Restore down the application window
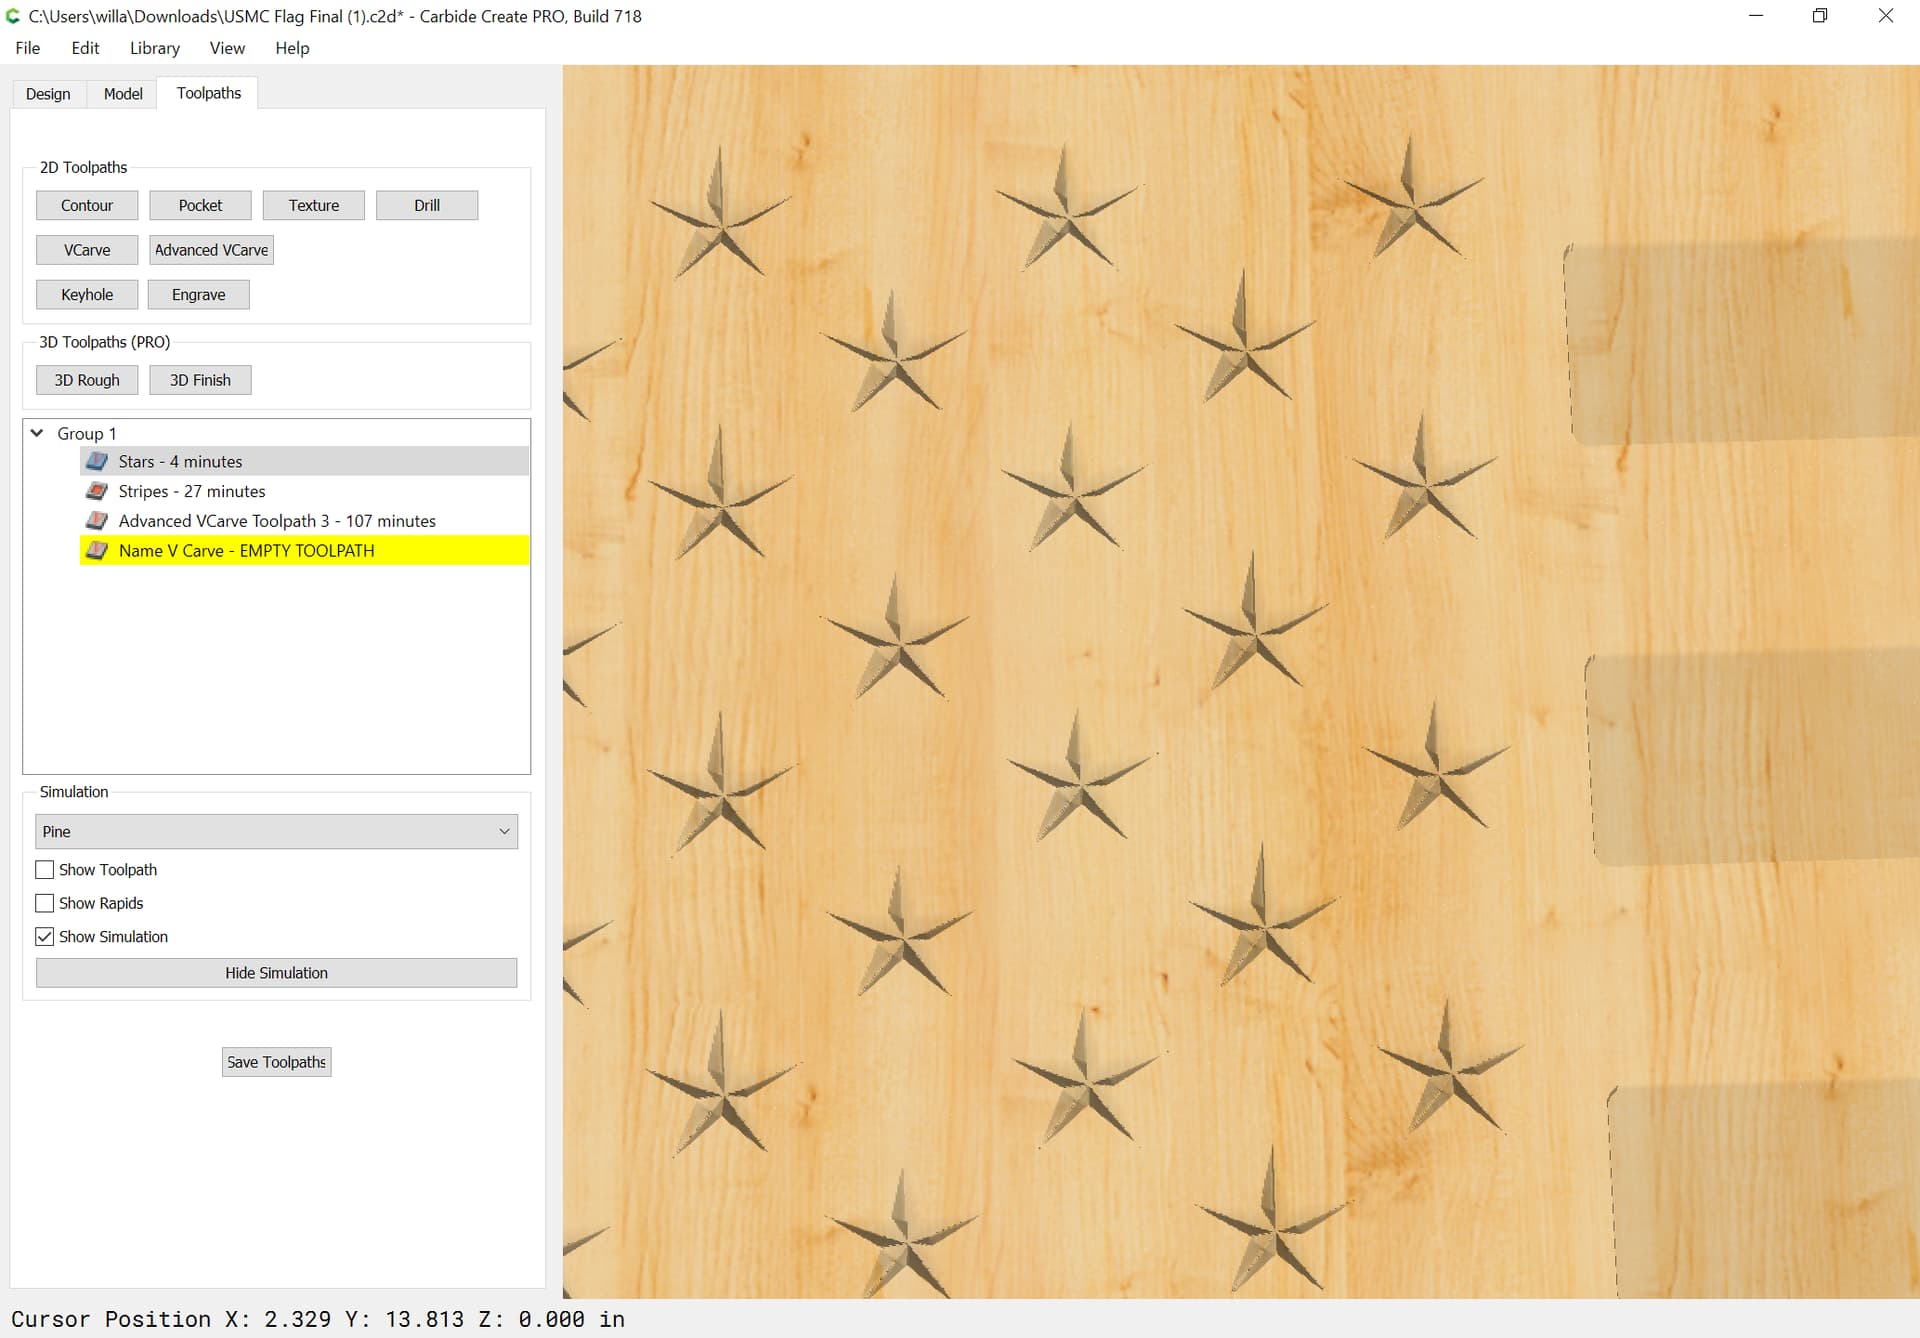The height and width of the screenshot is (1338, 1920). pyautogui.click(x=1820, y=16)
